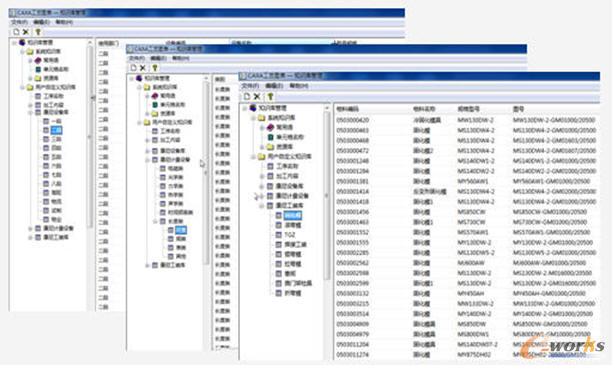Click the new document icon in the middle window toolbar

[x=133, y=68]
